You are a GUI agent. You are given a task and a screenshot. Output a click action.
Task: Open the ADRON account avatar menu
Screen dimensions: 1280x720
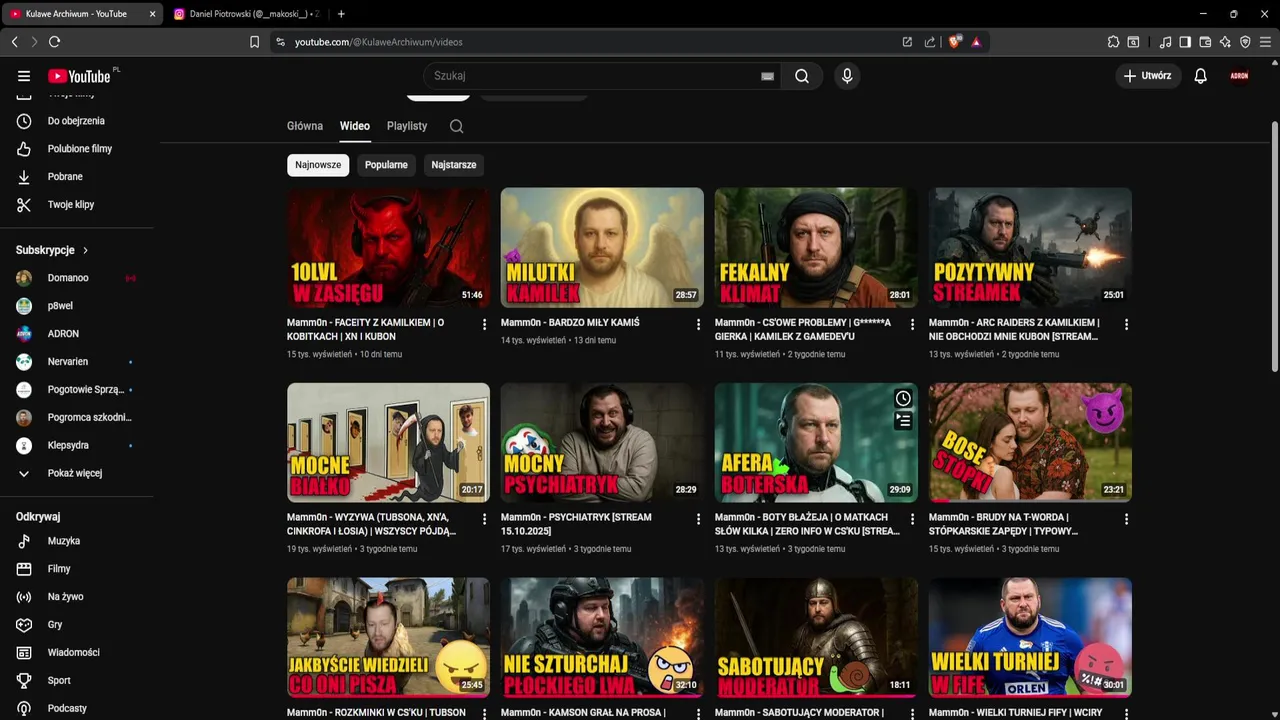pos(1239,76)
